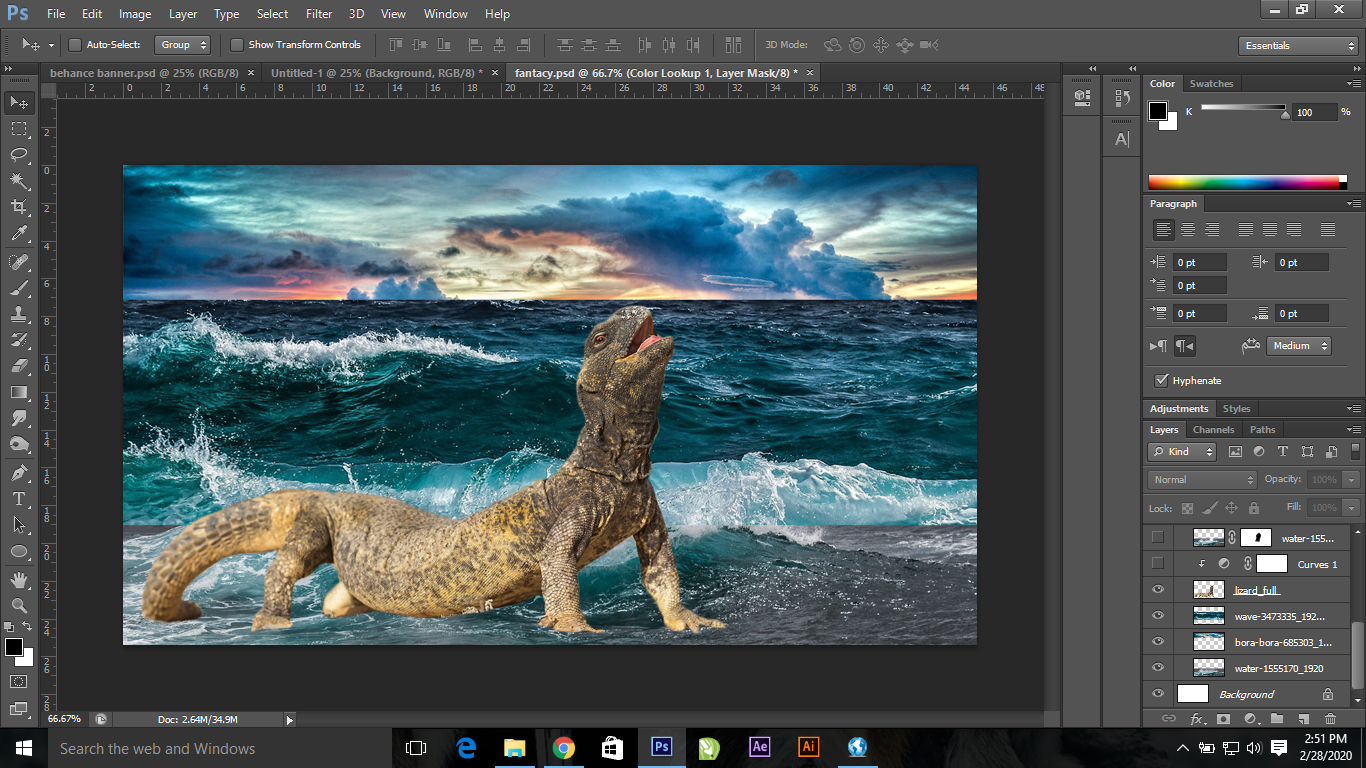Pick the Crop tool

[19, 207]
